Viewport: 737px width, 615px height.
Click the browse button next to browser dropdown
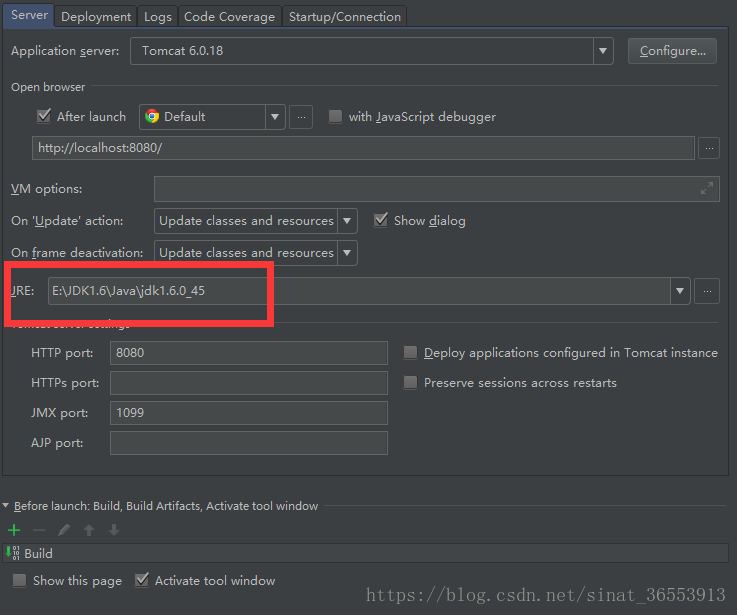pyautogui.click(x=301, y=117)
